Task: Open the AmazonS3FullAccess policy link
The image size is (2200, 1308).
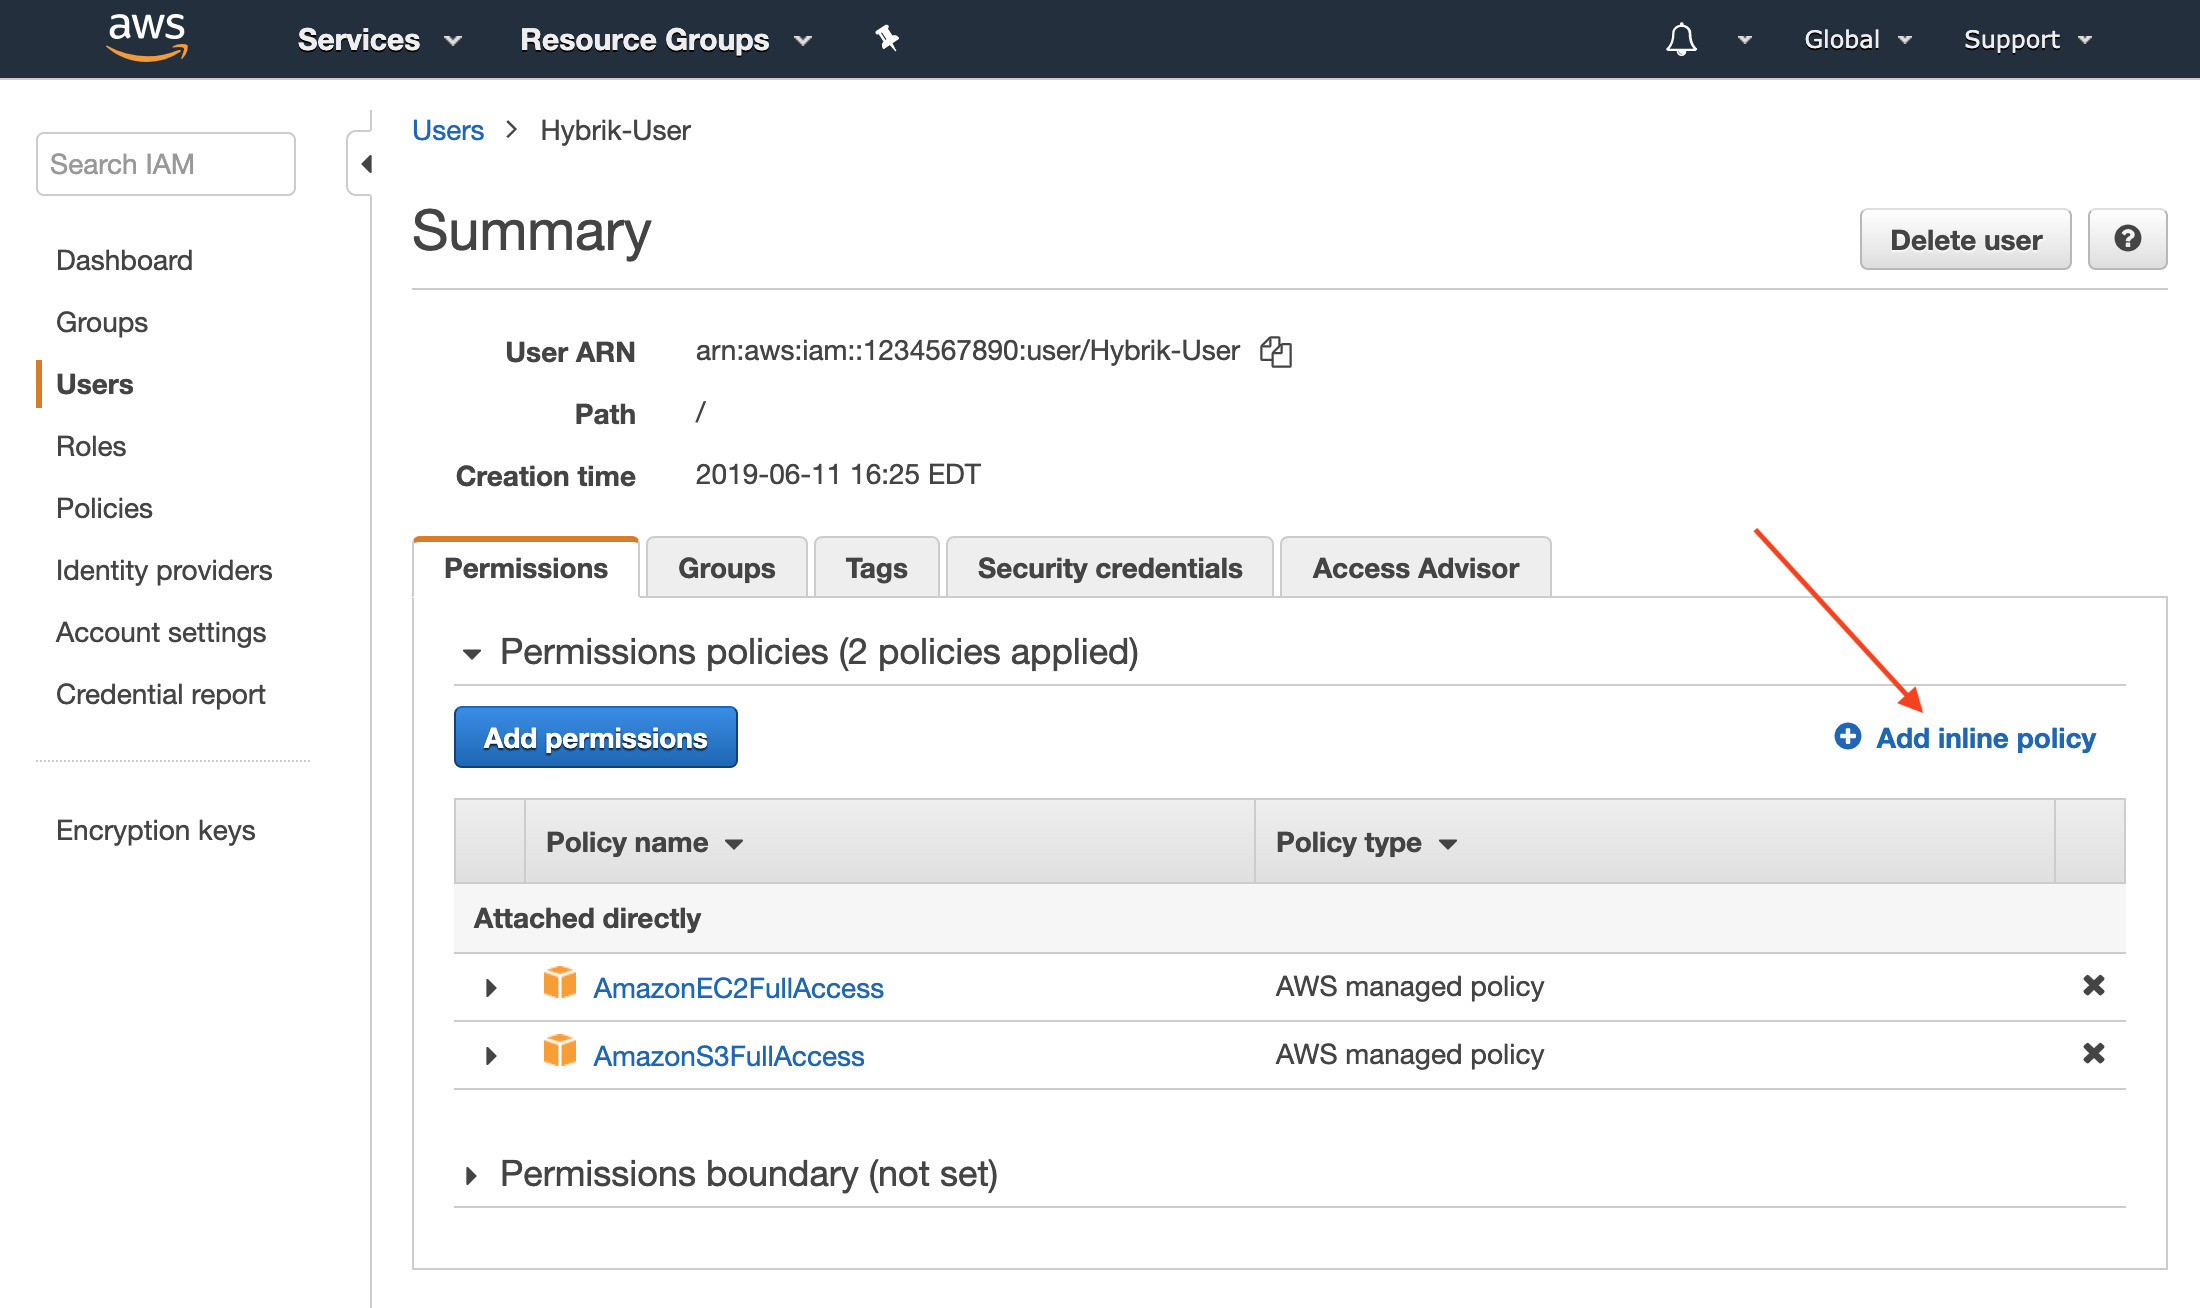Action: coord(728,1056)
